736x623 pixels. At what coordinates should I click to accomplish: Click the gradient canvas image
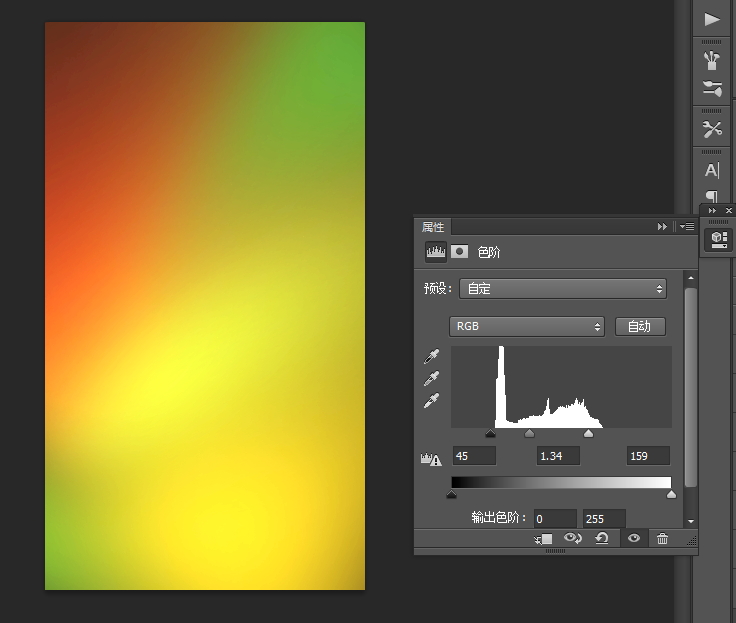pos(205,306)
